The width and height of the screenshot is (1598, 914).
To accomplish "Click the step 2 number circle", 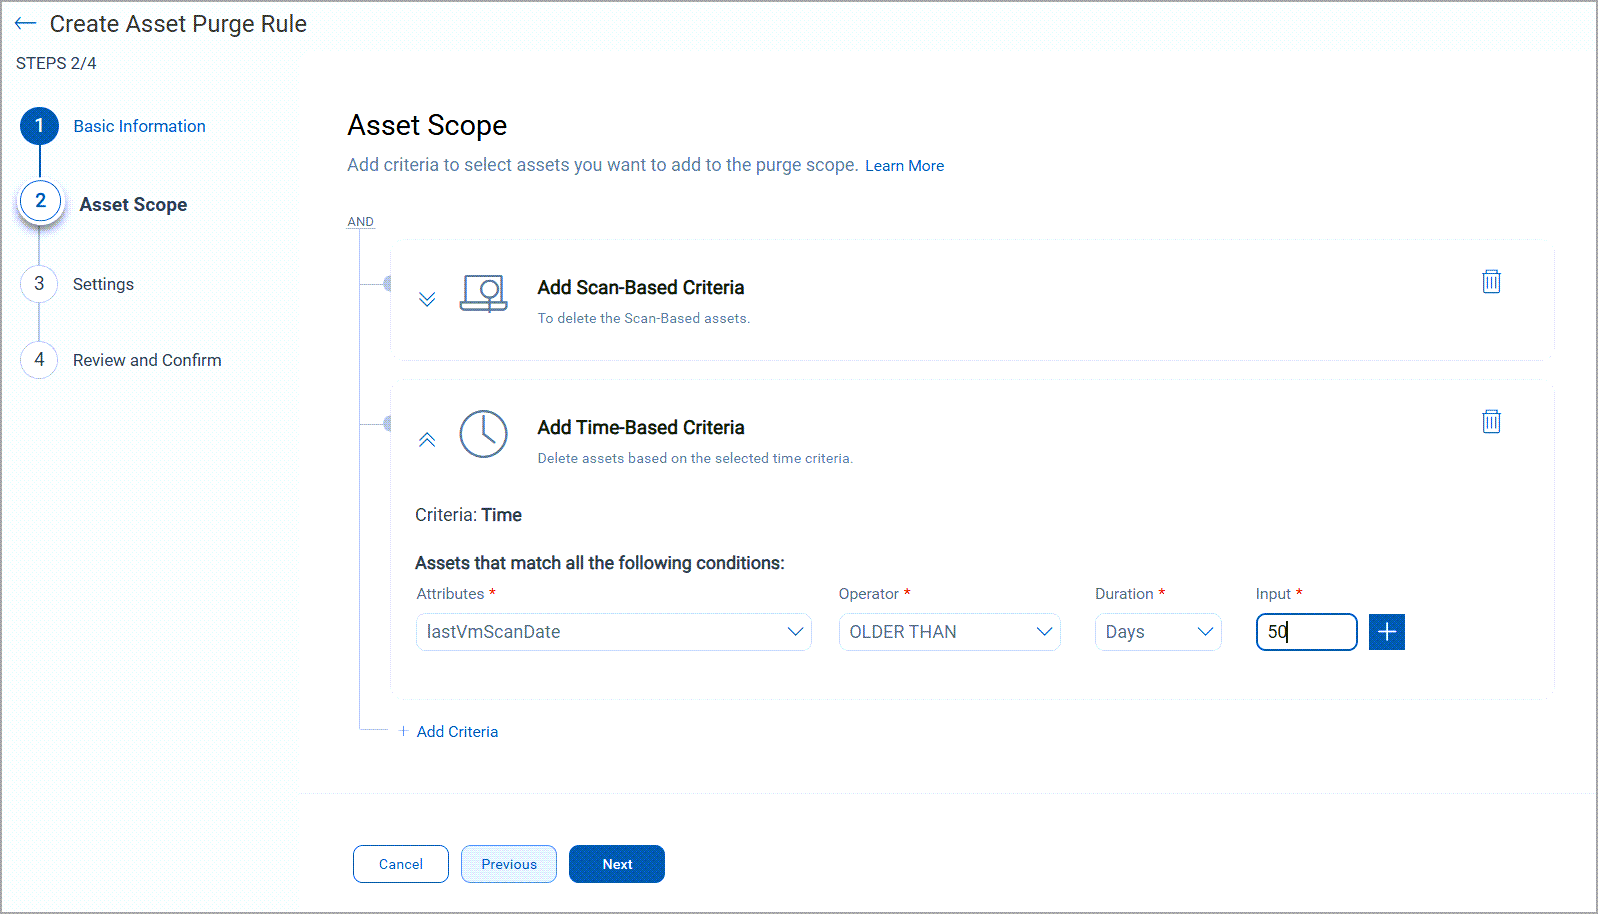I will coord(40,201).
